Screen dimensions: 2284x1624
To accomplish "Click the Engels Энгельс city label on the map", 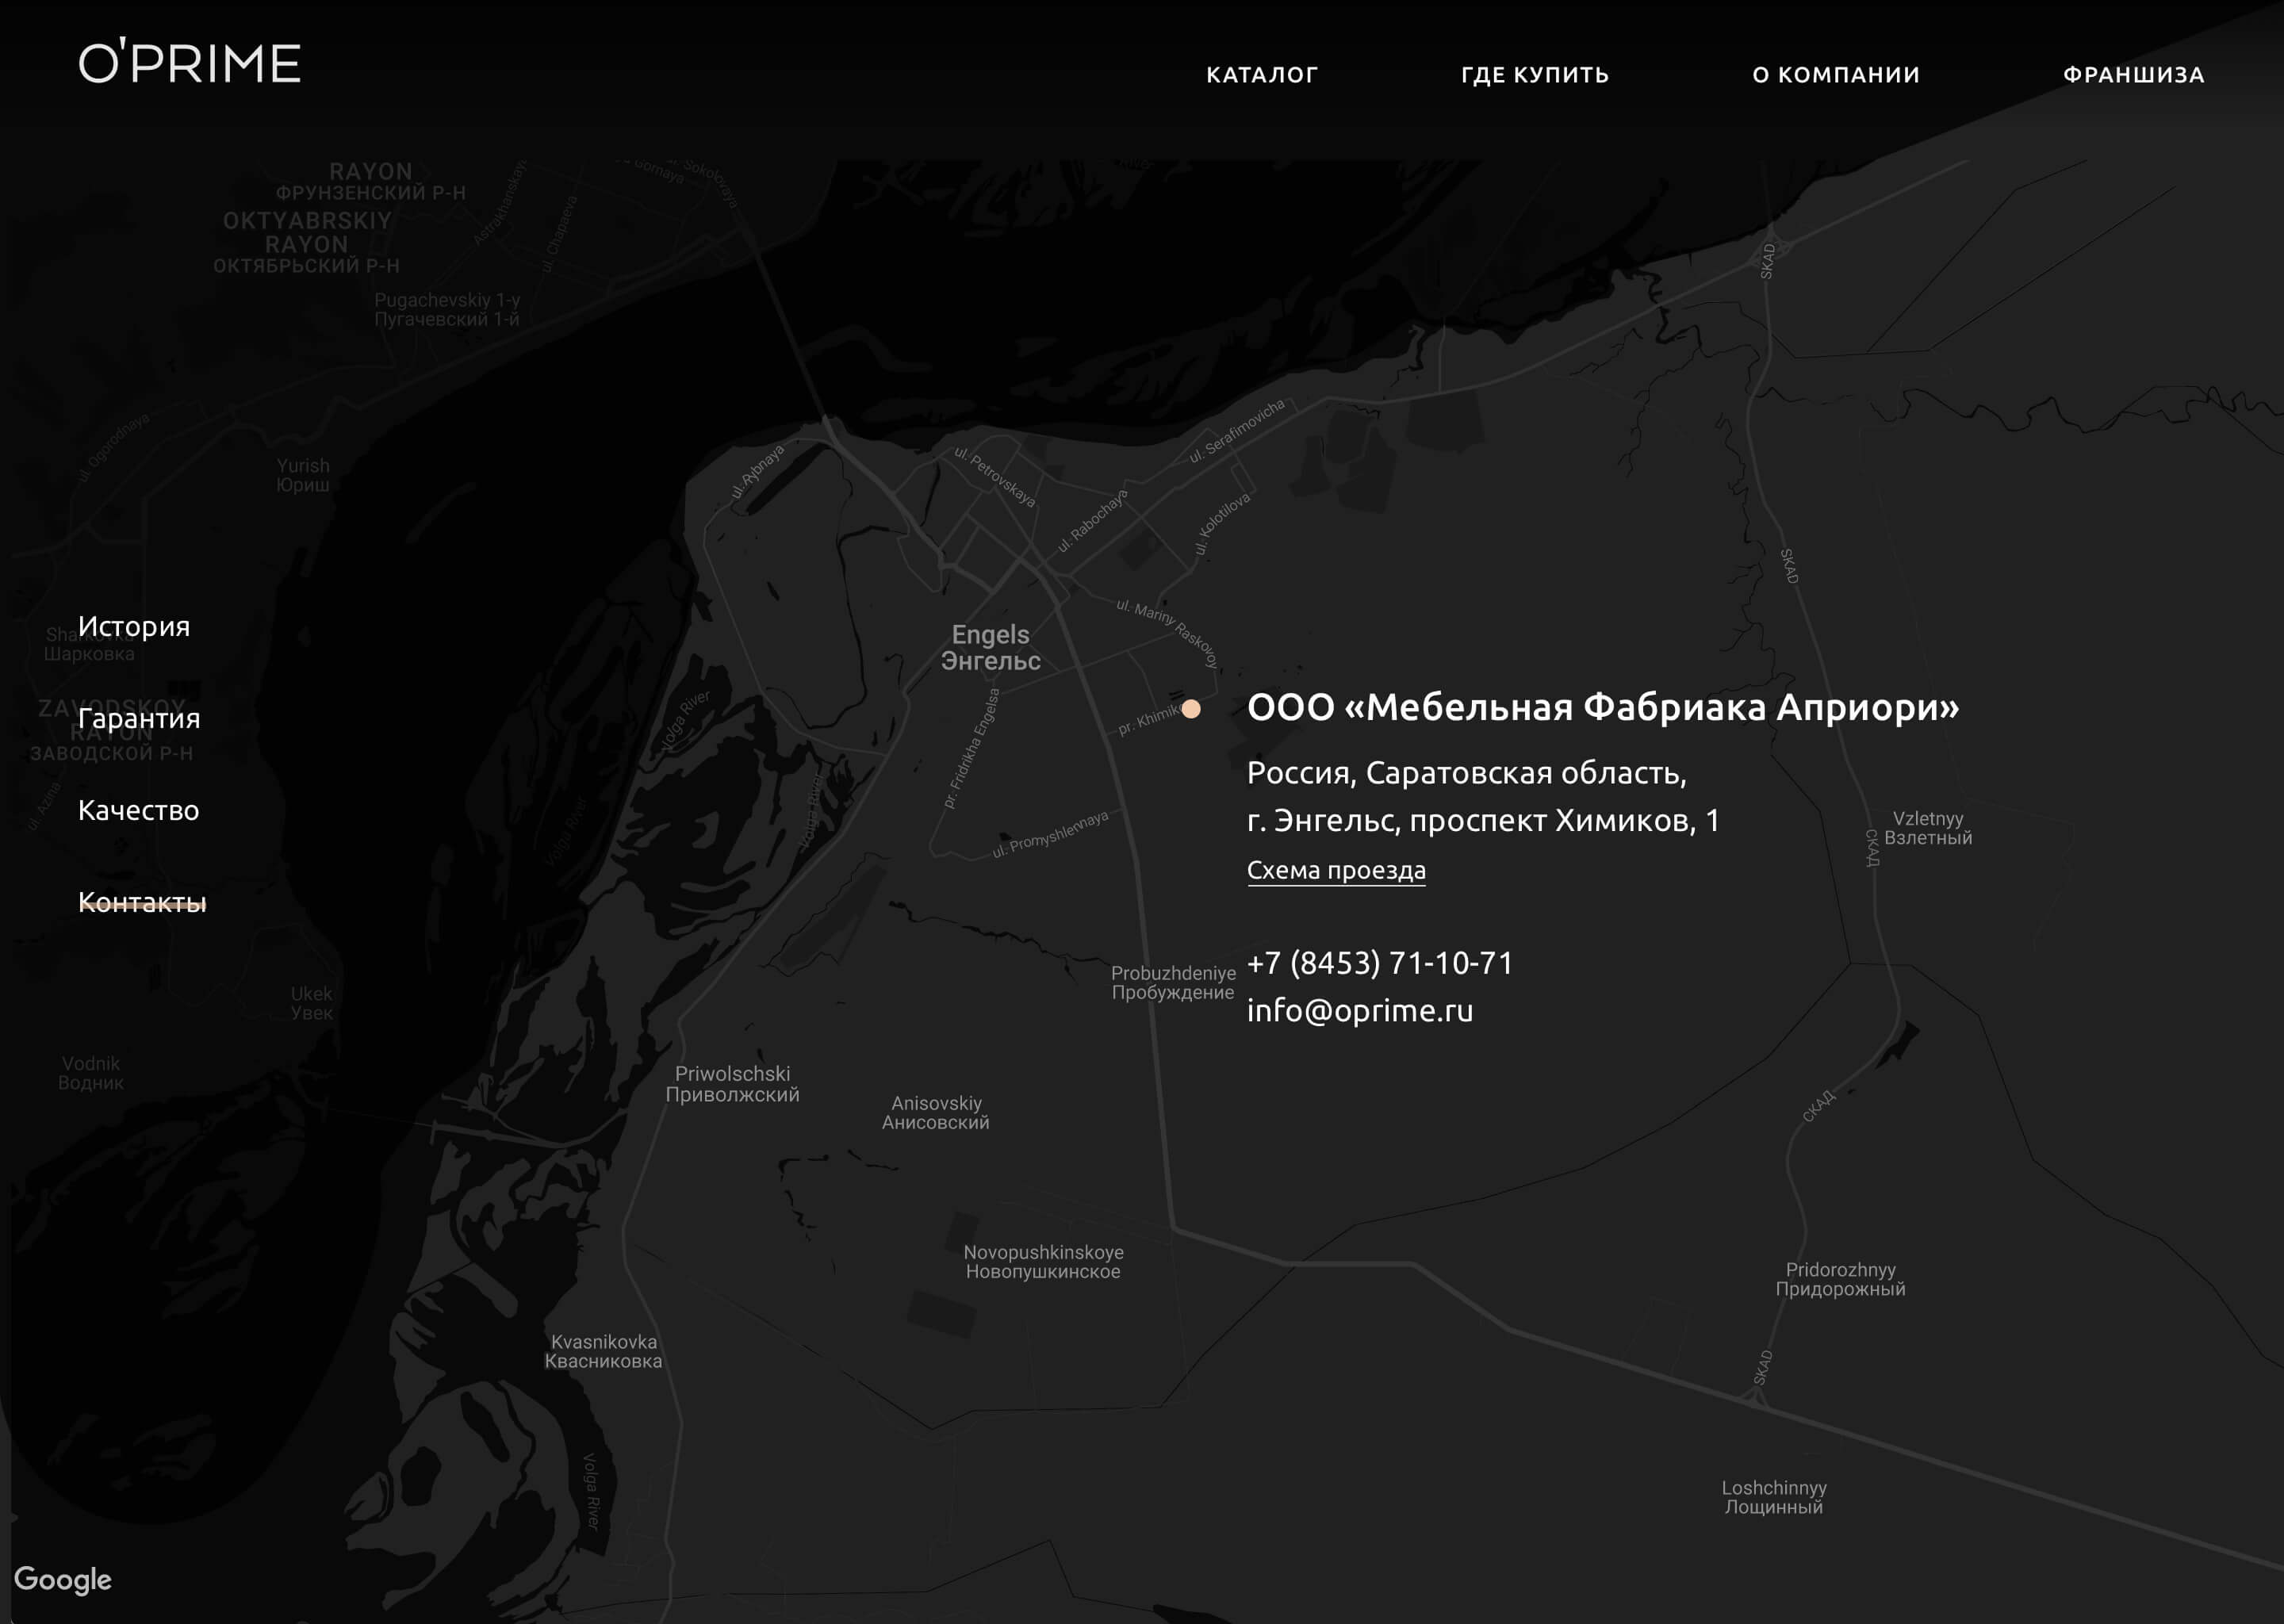I will click(x=990, y=648).
